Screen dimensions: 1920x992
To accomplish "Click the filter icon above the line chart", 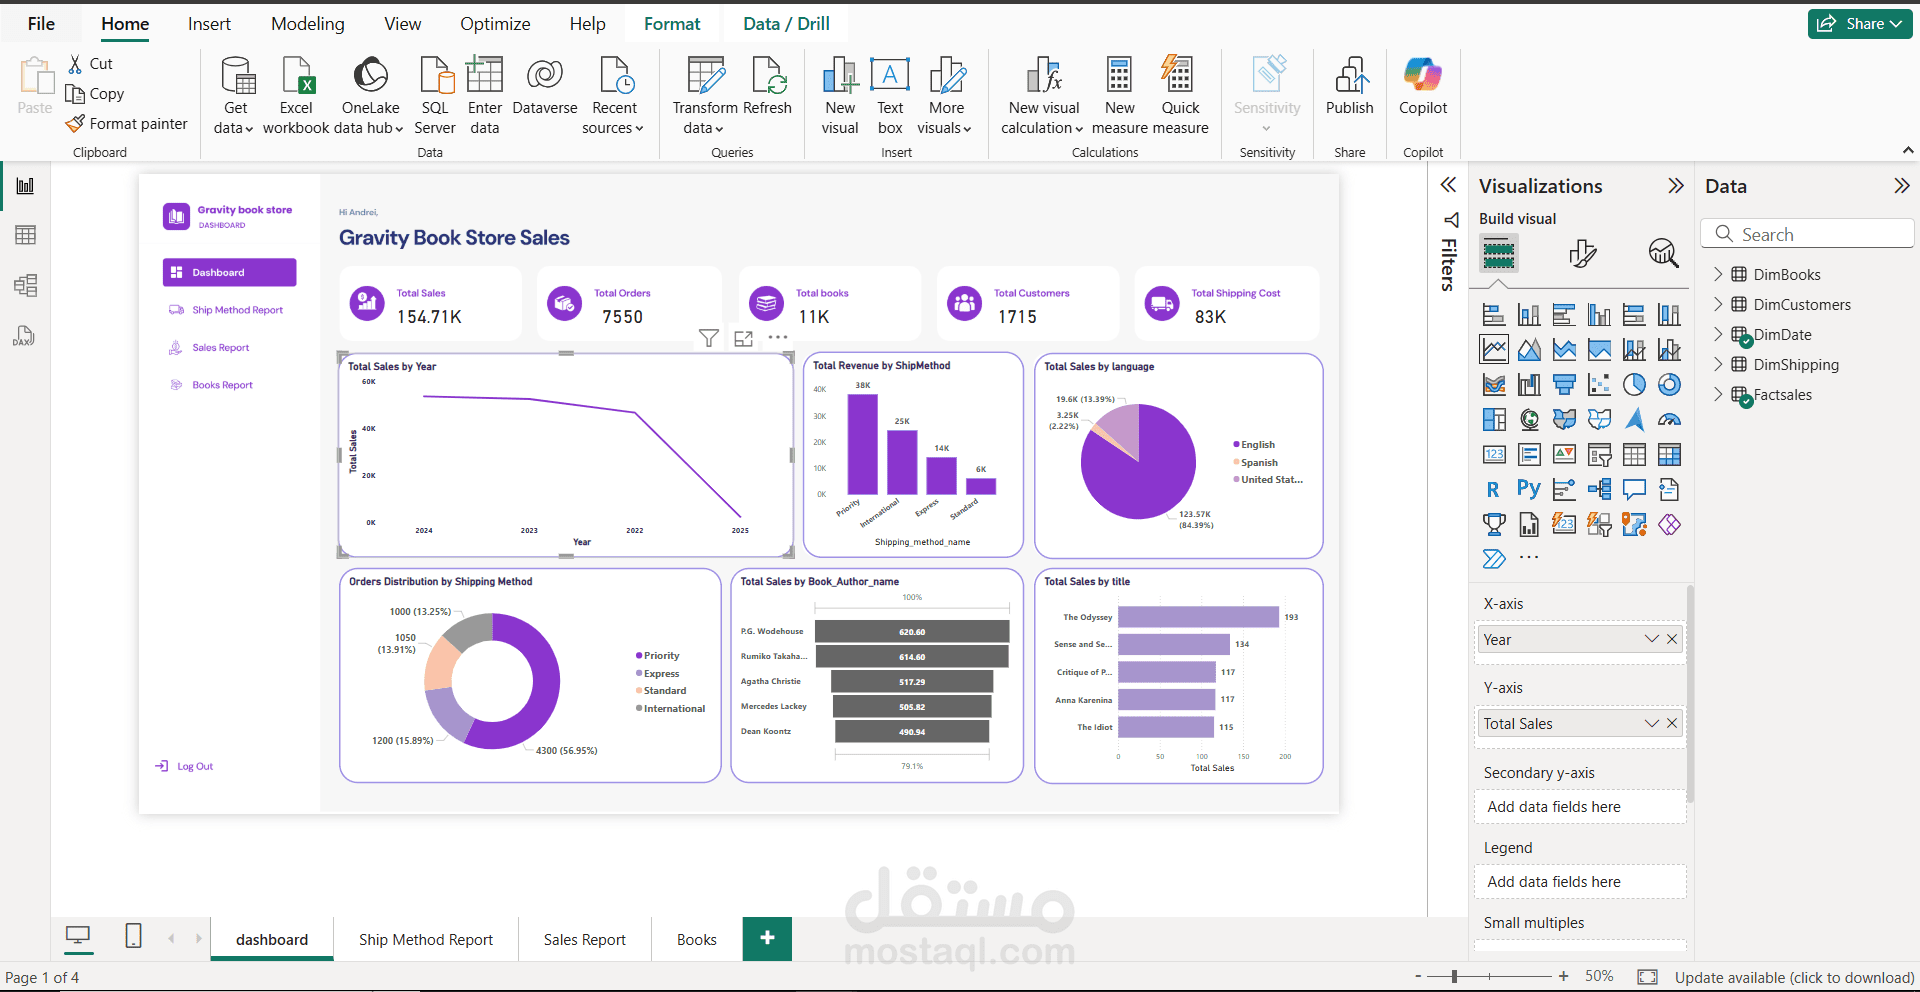I will tap(709, 338).
